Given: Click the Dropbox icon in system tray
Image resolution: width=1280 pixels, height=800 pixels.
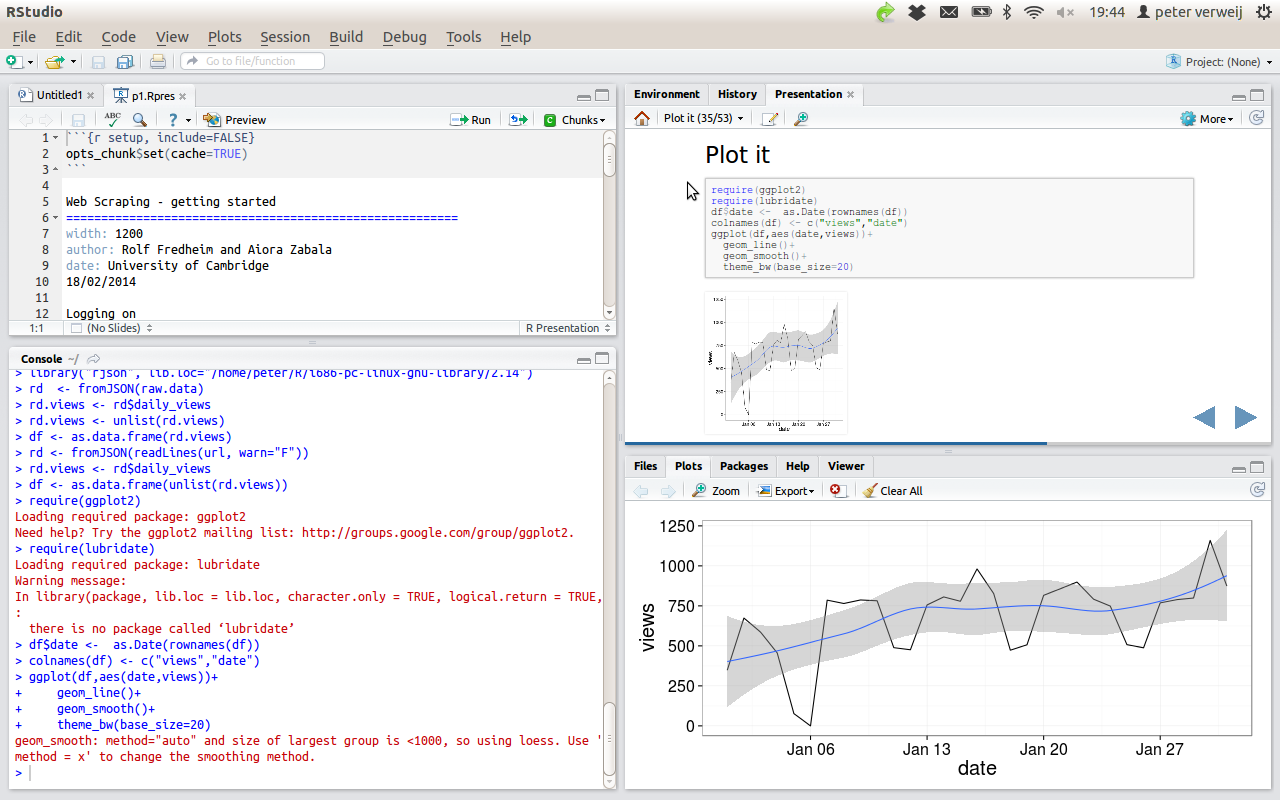Looking at the screenshot, I should (x=916, y=12).
